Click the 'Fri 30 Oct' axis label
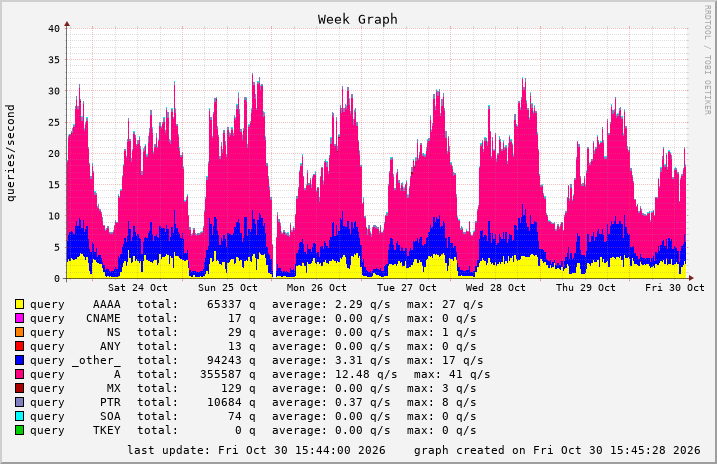 (675, 288)
